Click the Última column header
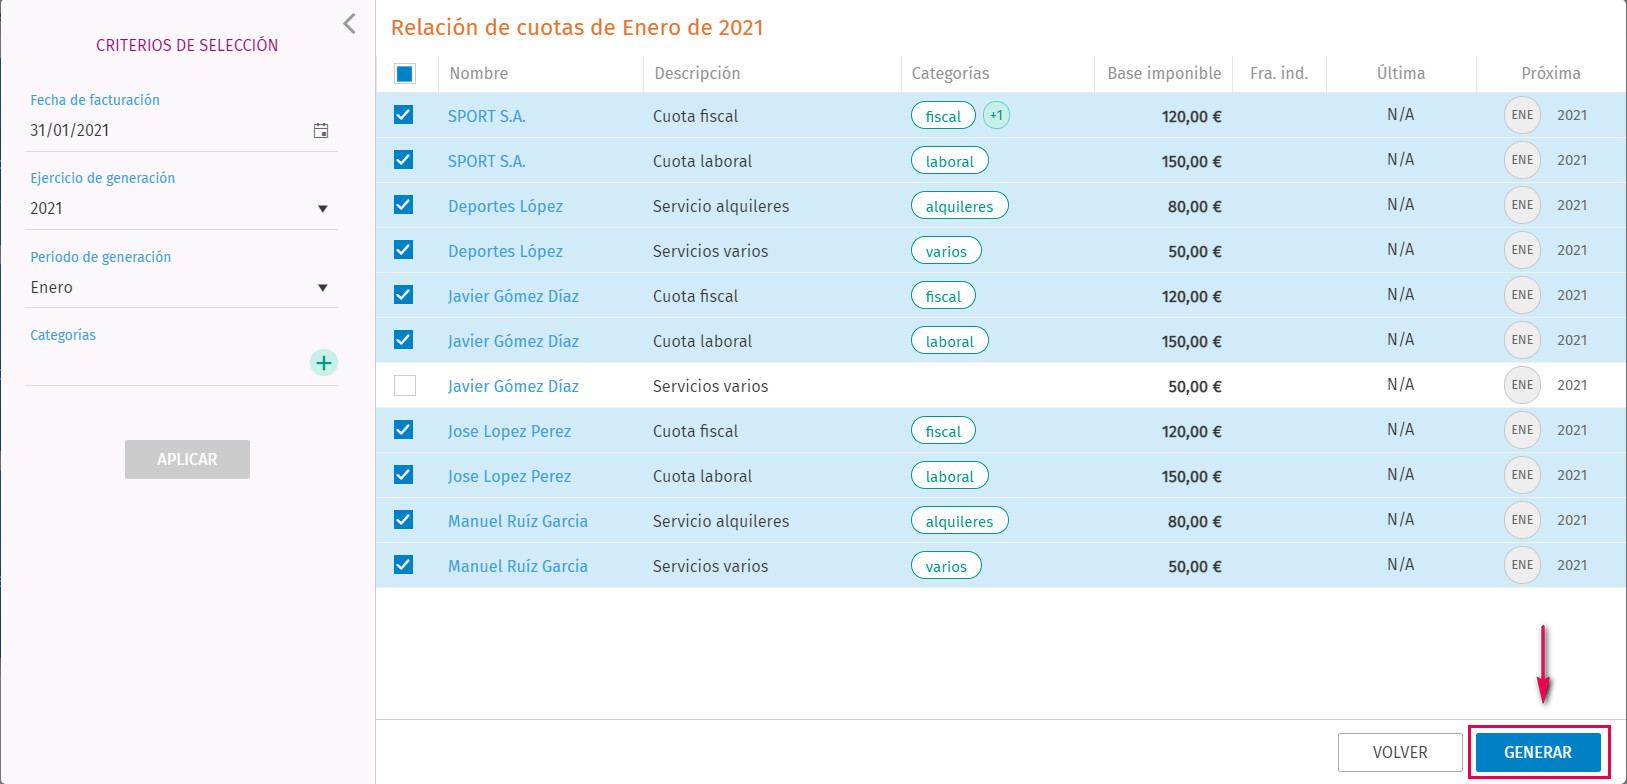The image size is (1627, 784). click(x=1400, y=73)
